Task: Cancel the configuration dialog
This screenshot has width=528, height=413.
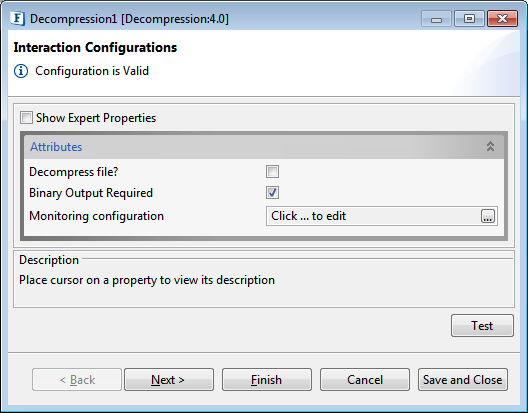Action: coord(365,380)
